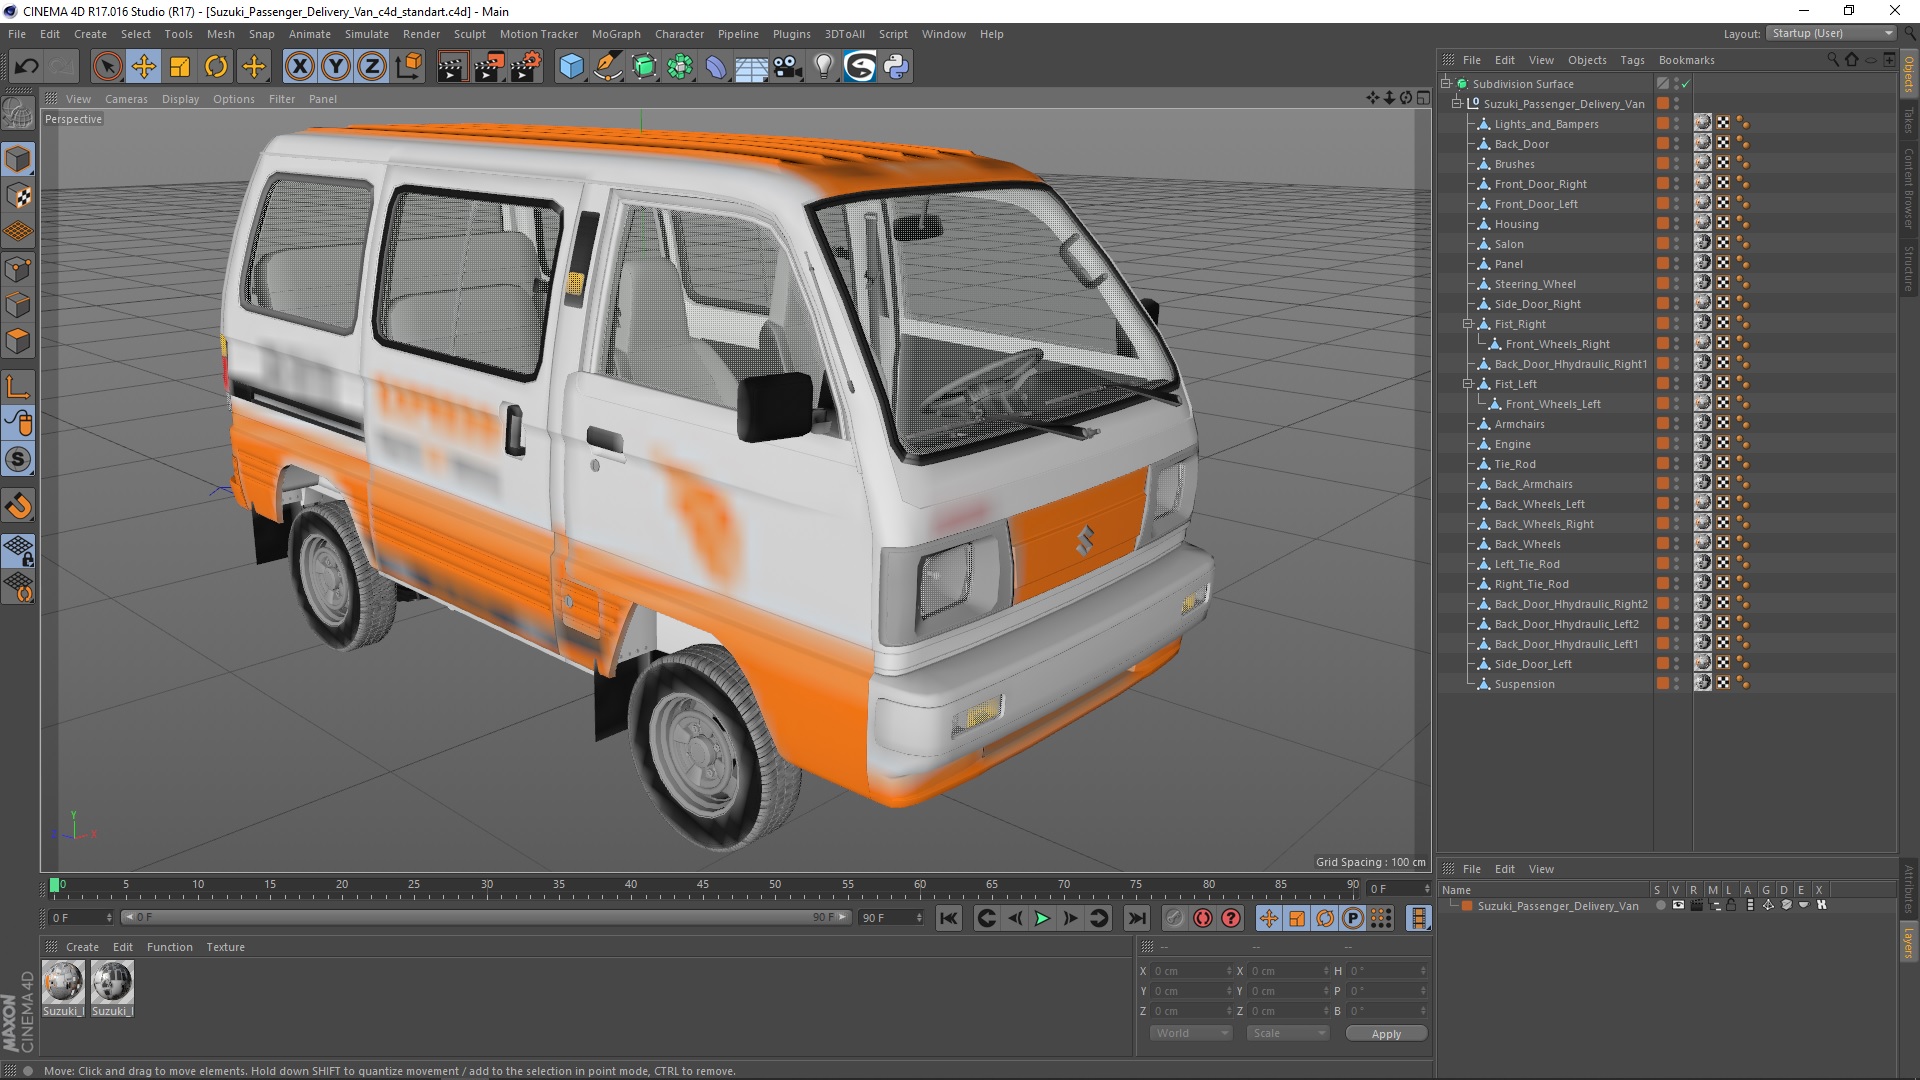
Task: Click the Light bulb icon
Action: (x=824, y=67)
